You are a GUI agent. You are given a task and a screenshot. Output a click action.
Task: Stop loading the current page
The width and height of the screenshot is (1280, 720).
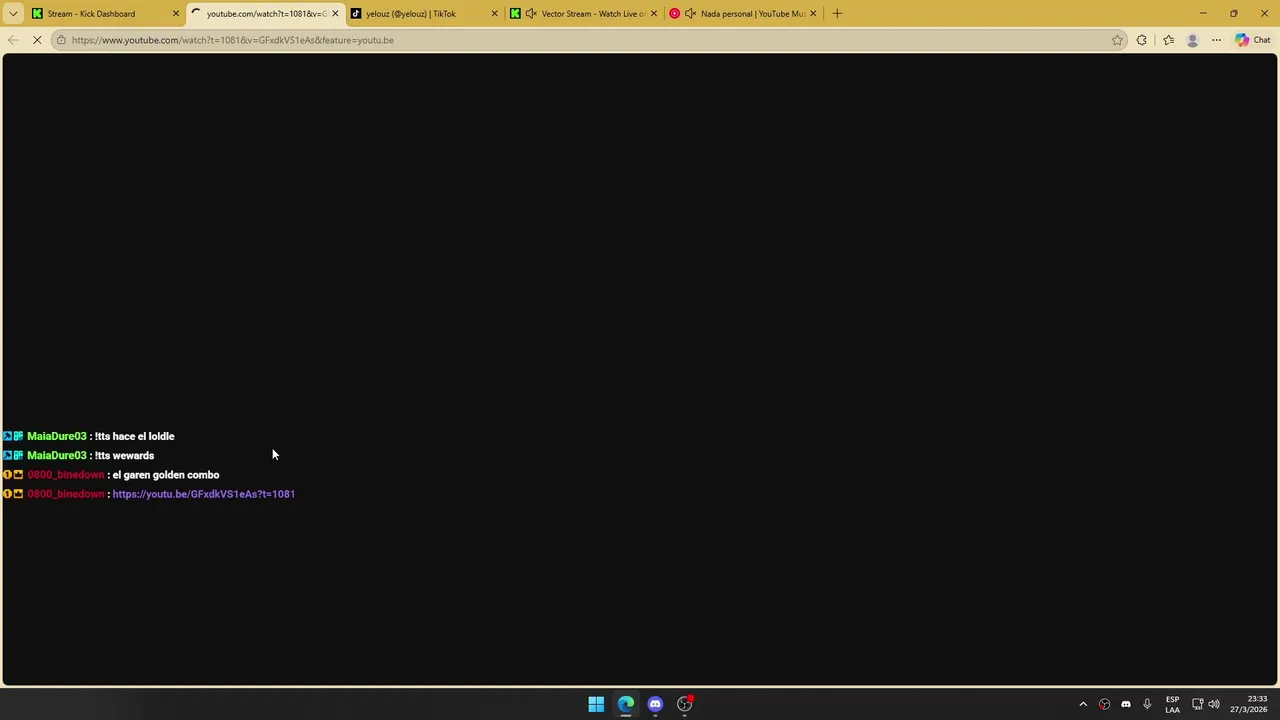[37, 40]
